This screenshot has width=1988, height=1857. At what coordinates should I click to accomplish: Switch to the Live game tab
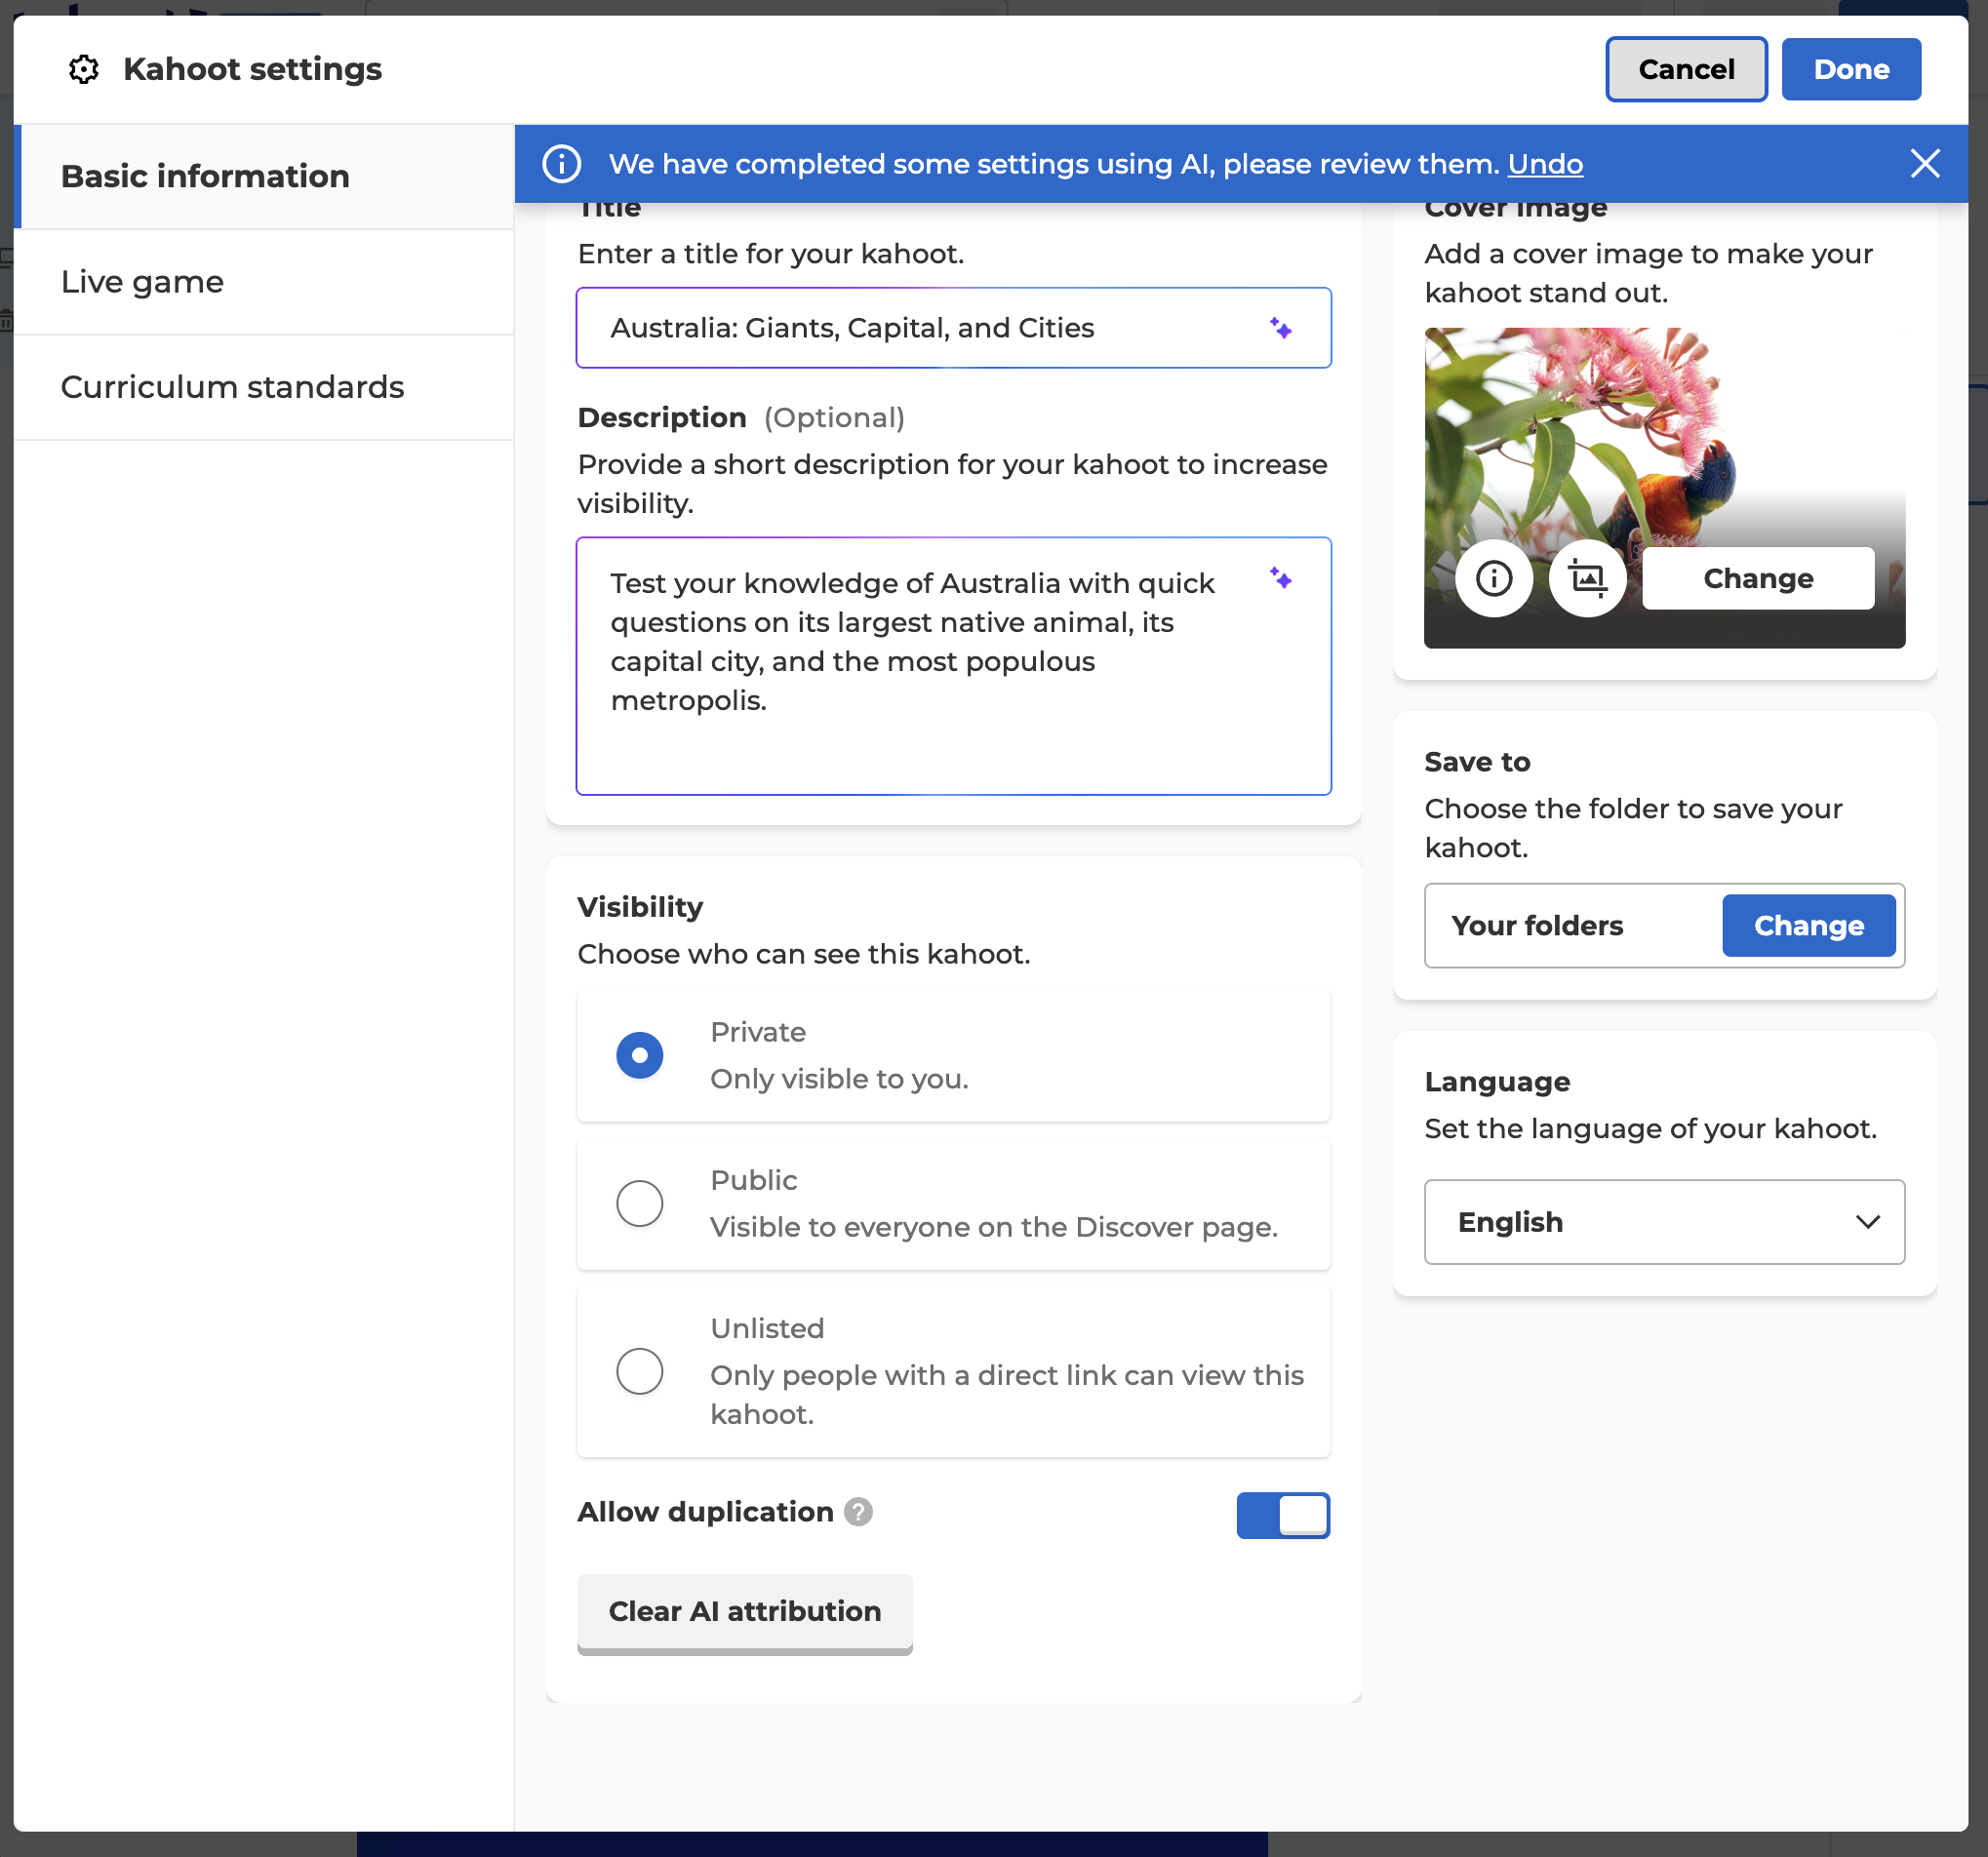[x=265, y=282]
